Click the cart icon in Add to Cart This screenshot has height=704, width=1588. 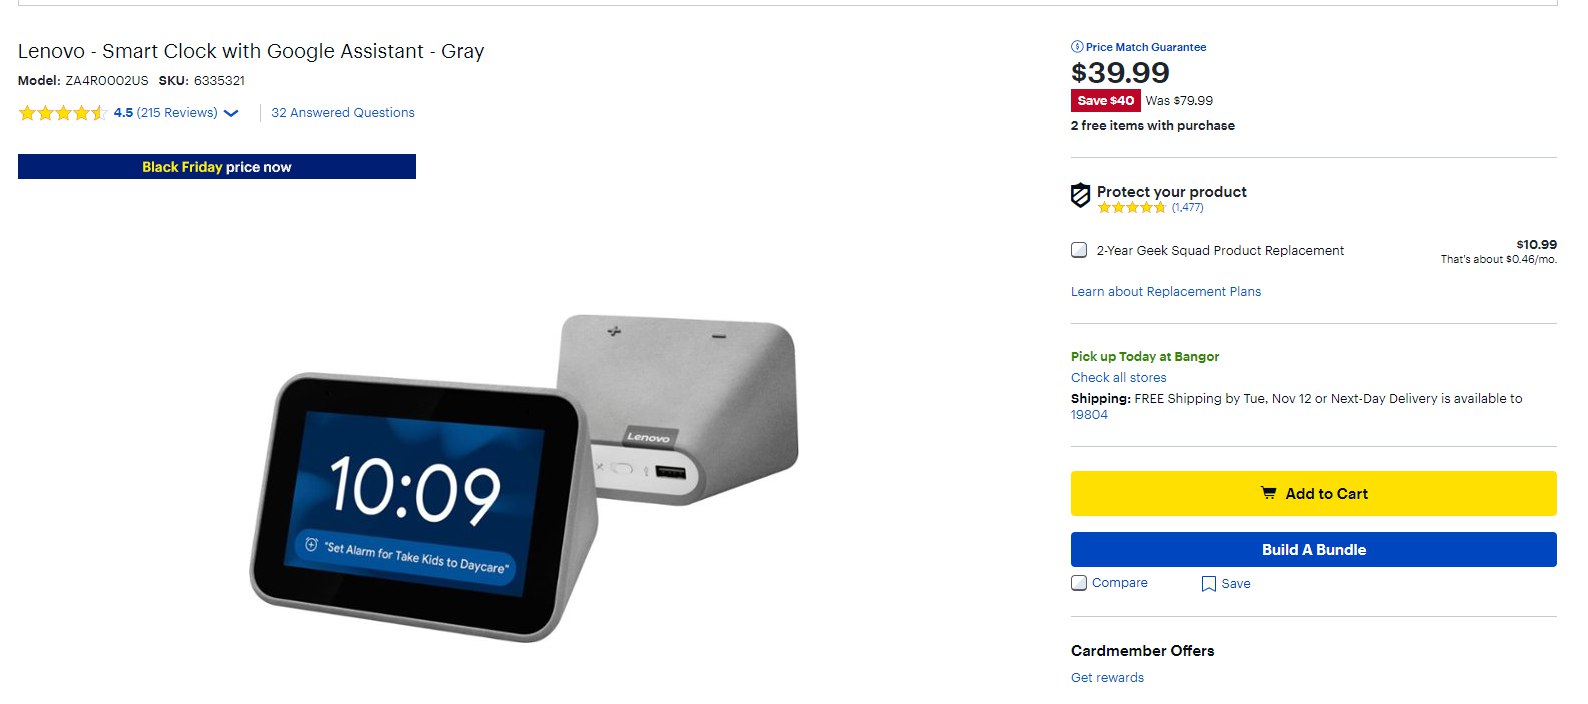pos(1268,493)
